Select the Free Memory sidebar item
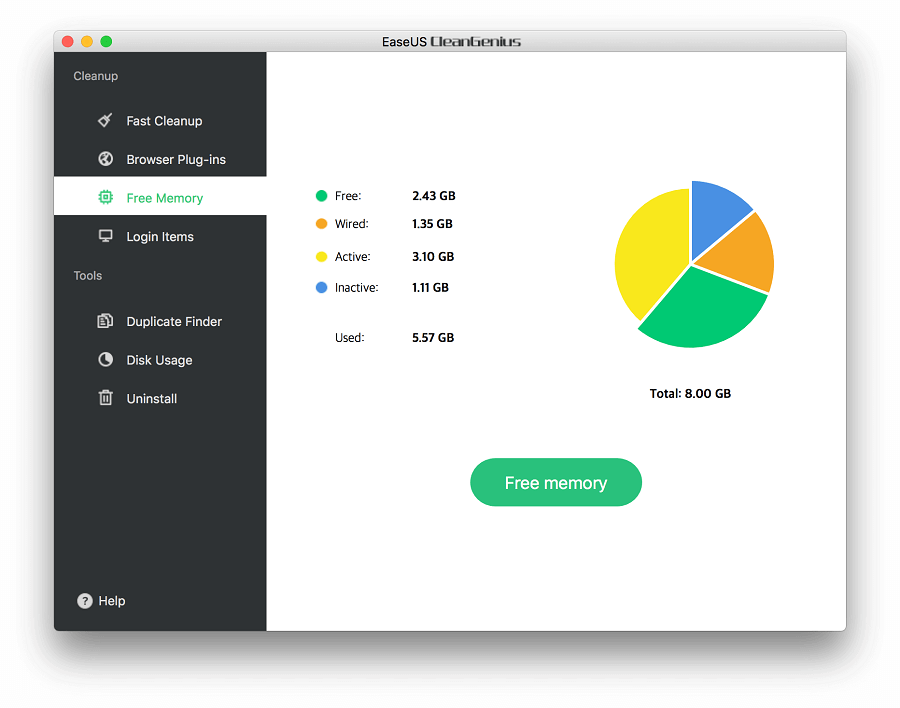This screenshot has width=900, height=708. coord(160,198)
